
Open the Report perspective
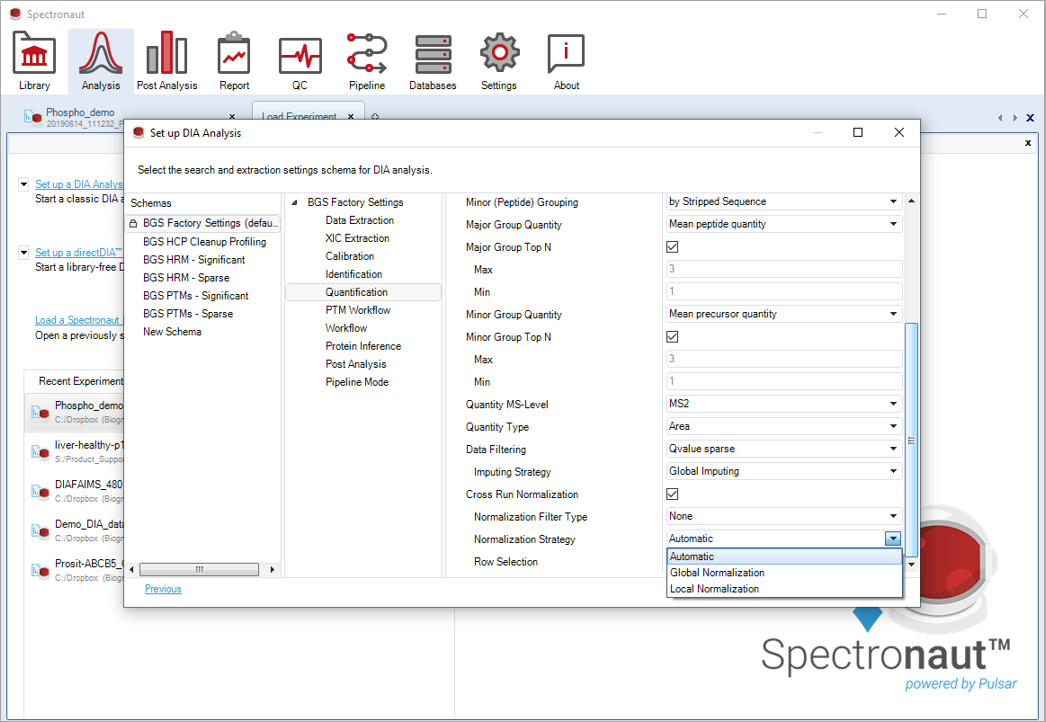click(x=234, y=61)
